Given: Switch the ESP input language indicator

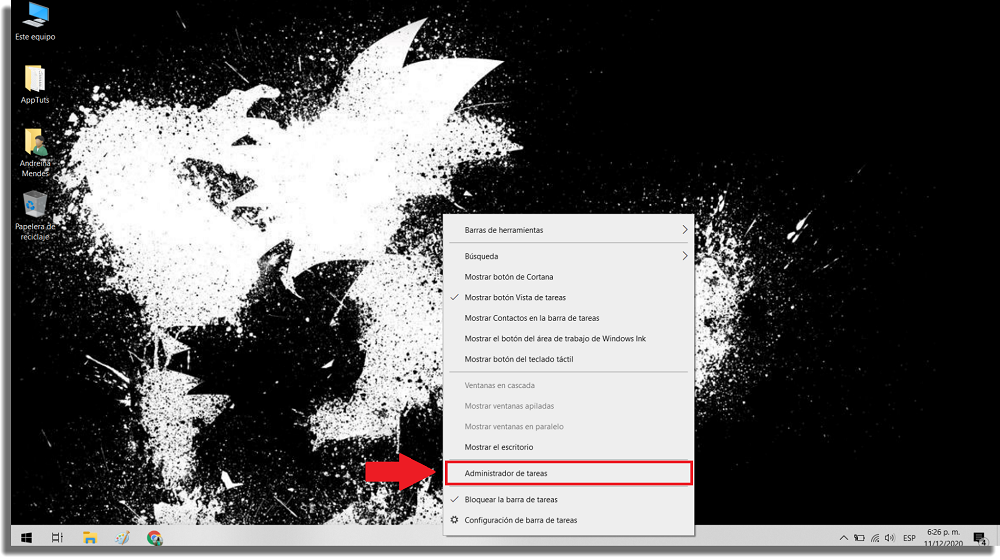Looking at the screenshot, I should (909, 538).
